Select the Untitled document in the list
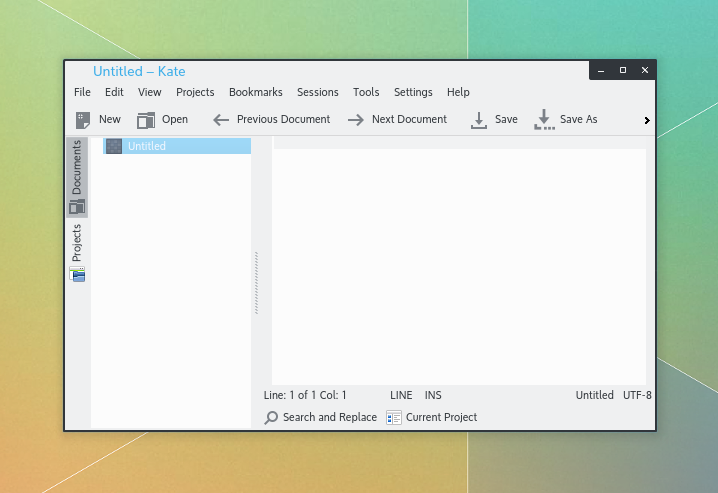The width and height of the screenshot is (718, 493). pyautogui.click(x=177, y=146)
